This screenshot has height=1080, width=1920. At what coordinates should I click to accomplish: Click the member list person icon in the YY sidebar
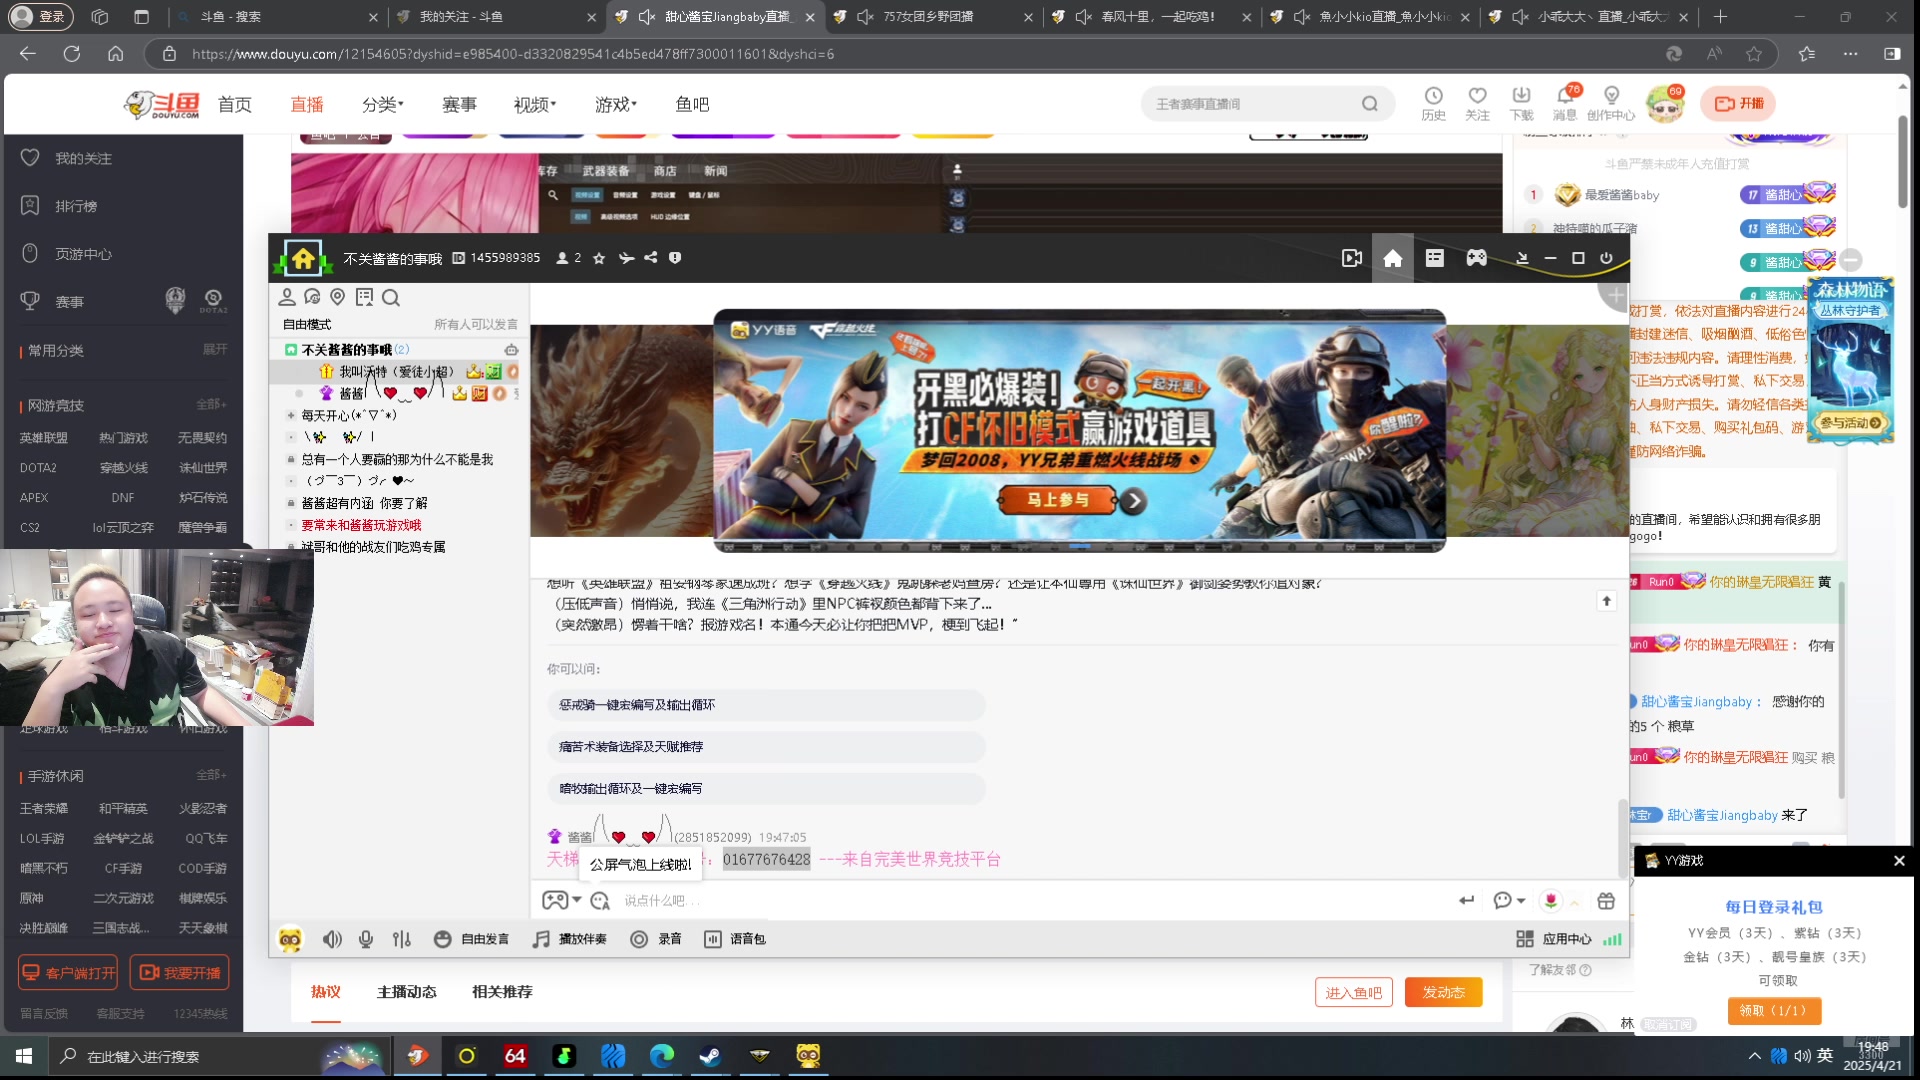coord(287,297)
